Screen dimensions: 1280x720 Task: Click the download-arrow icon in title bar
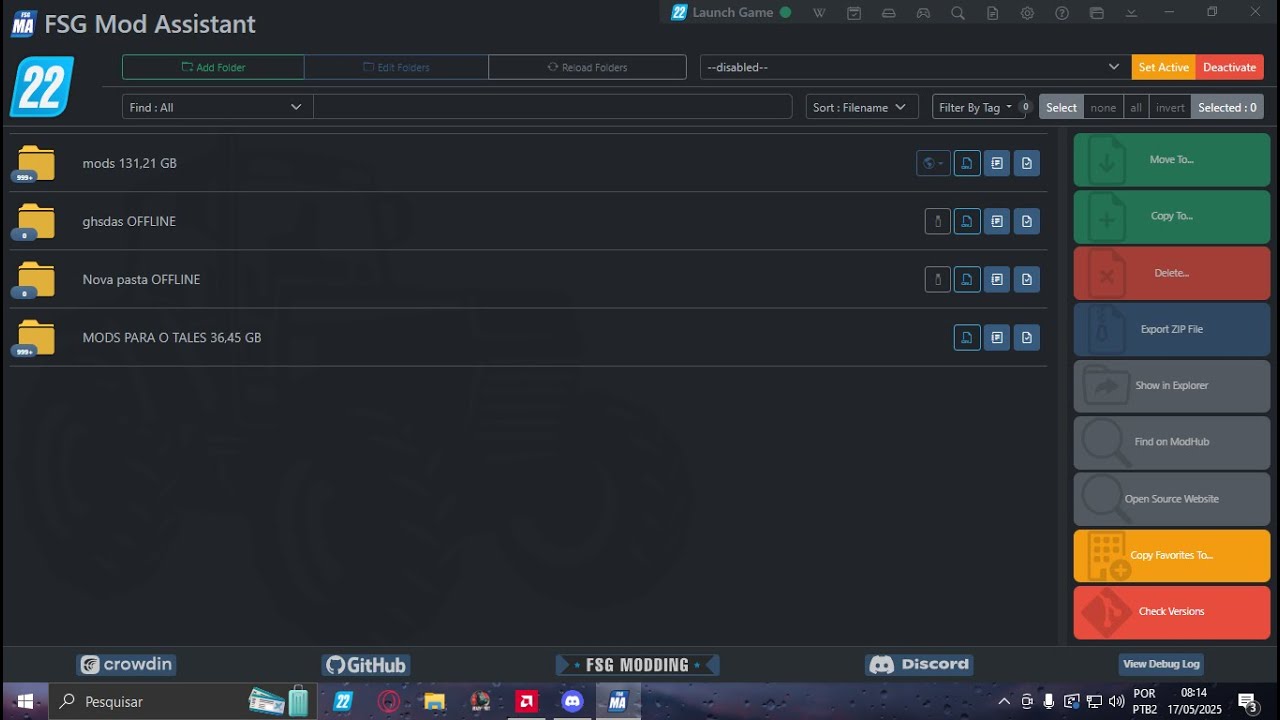(1131, 13)
